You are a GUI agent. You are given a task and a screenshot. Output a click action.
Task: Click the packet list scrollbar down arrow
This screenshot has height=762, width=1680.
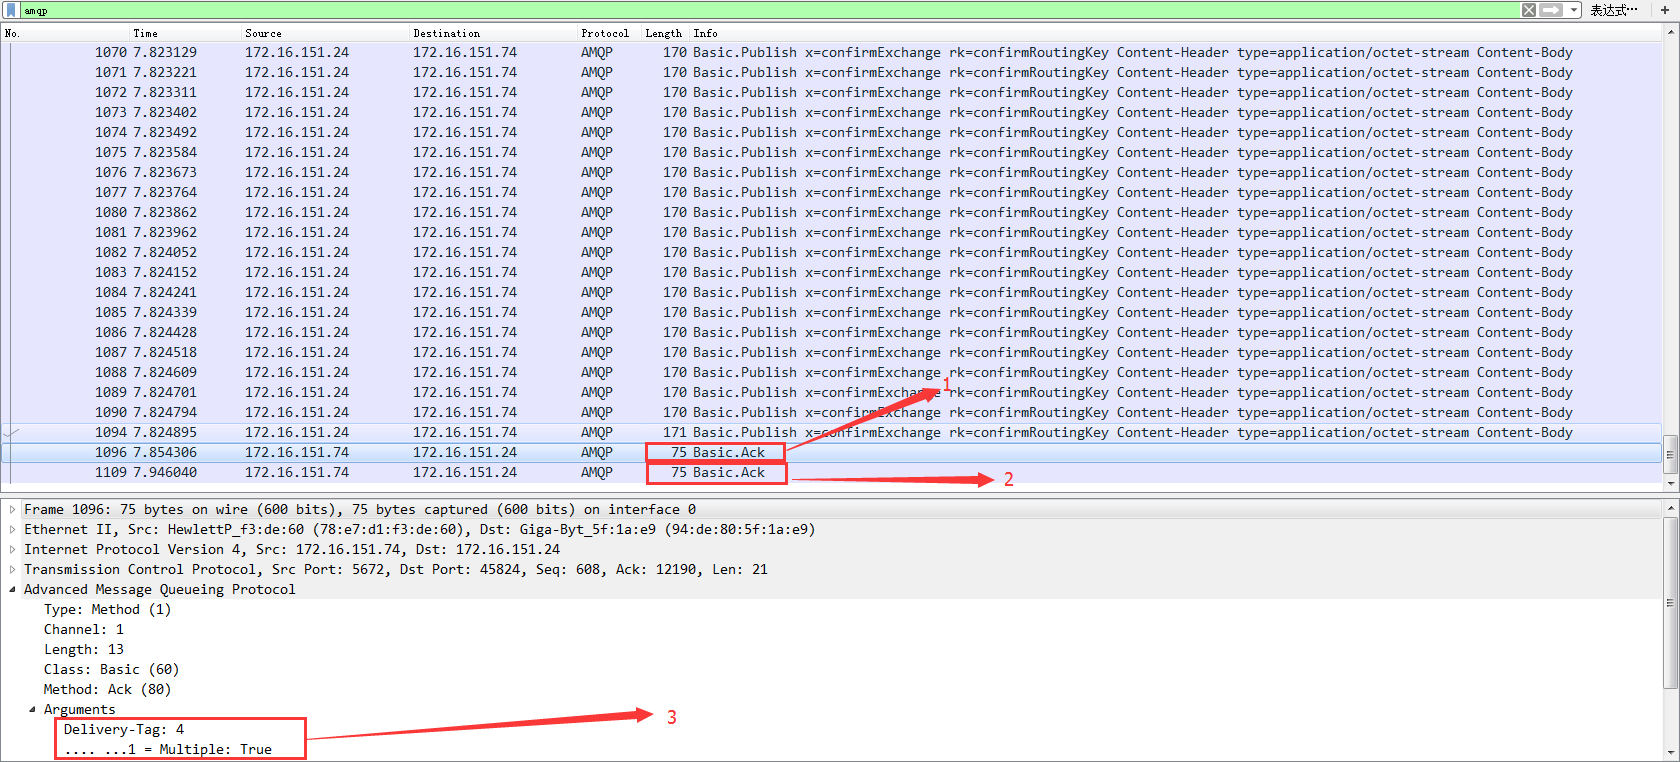[1671, 484]
